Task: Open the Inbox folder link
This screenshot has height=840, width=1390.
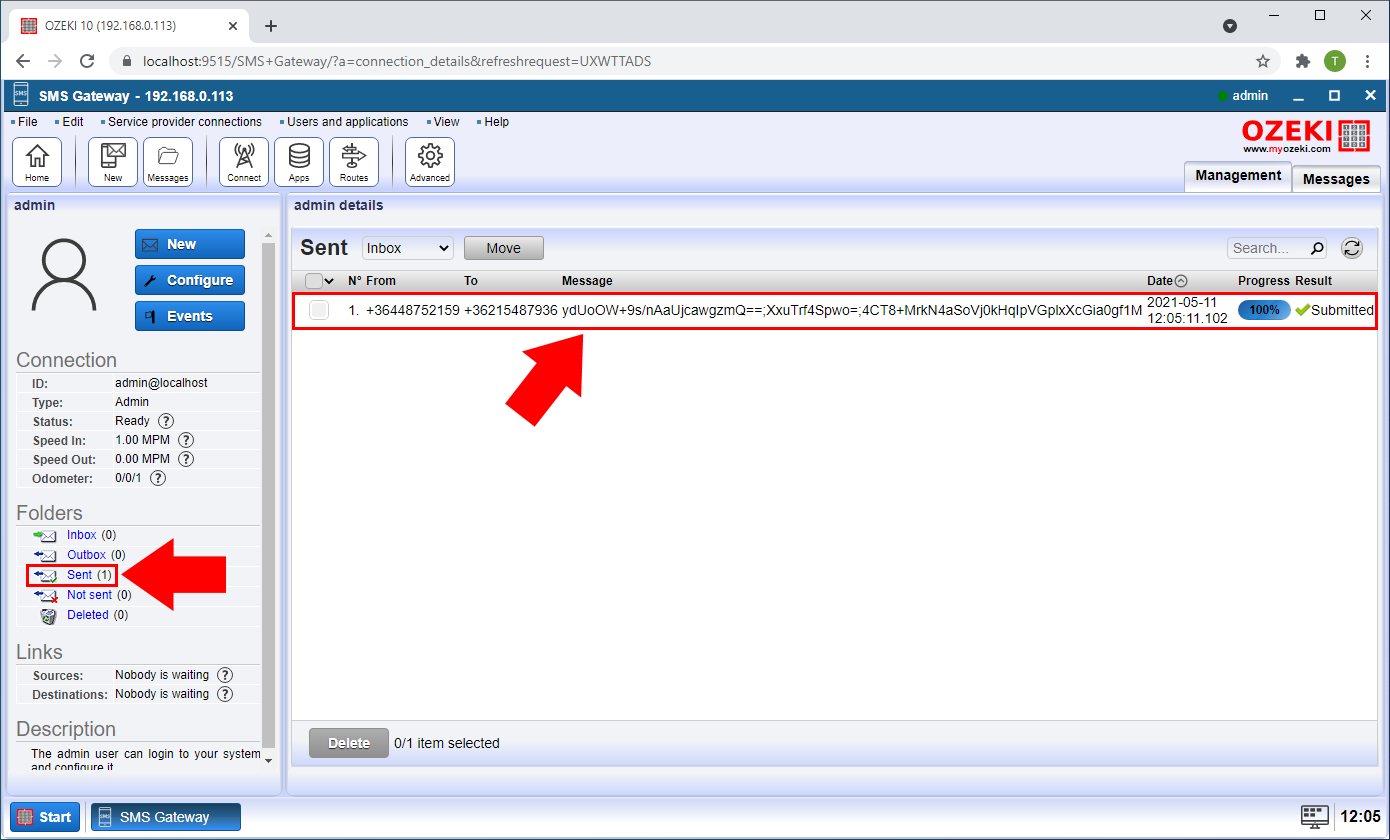Action: point(82,535)
